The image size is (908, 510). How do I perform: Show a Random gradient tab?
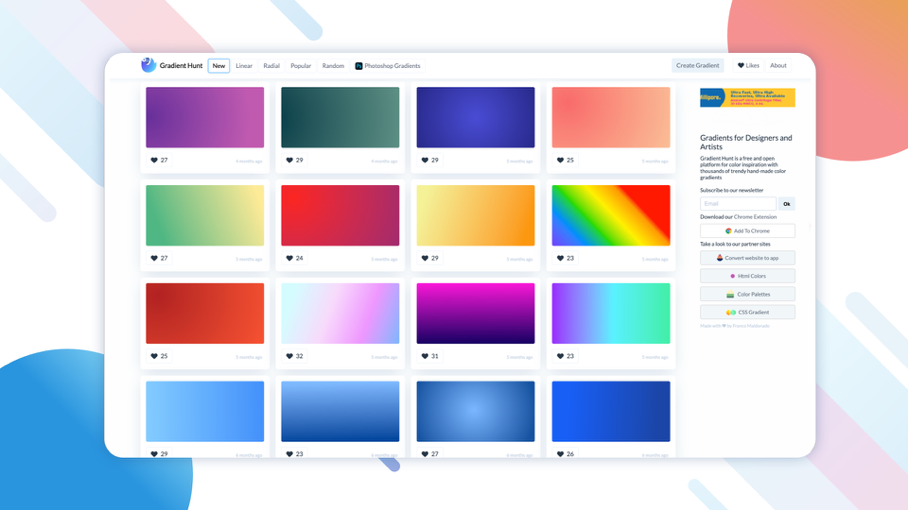pos(333,66)
